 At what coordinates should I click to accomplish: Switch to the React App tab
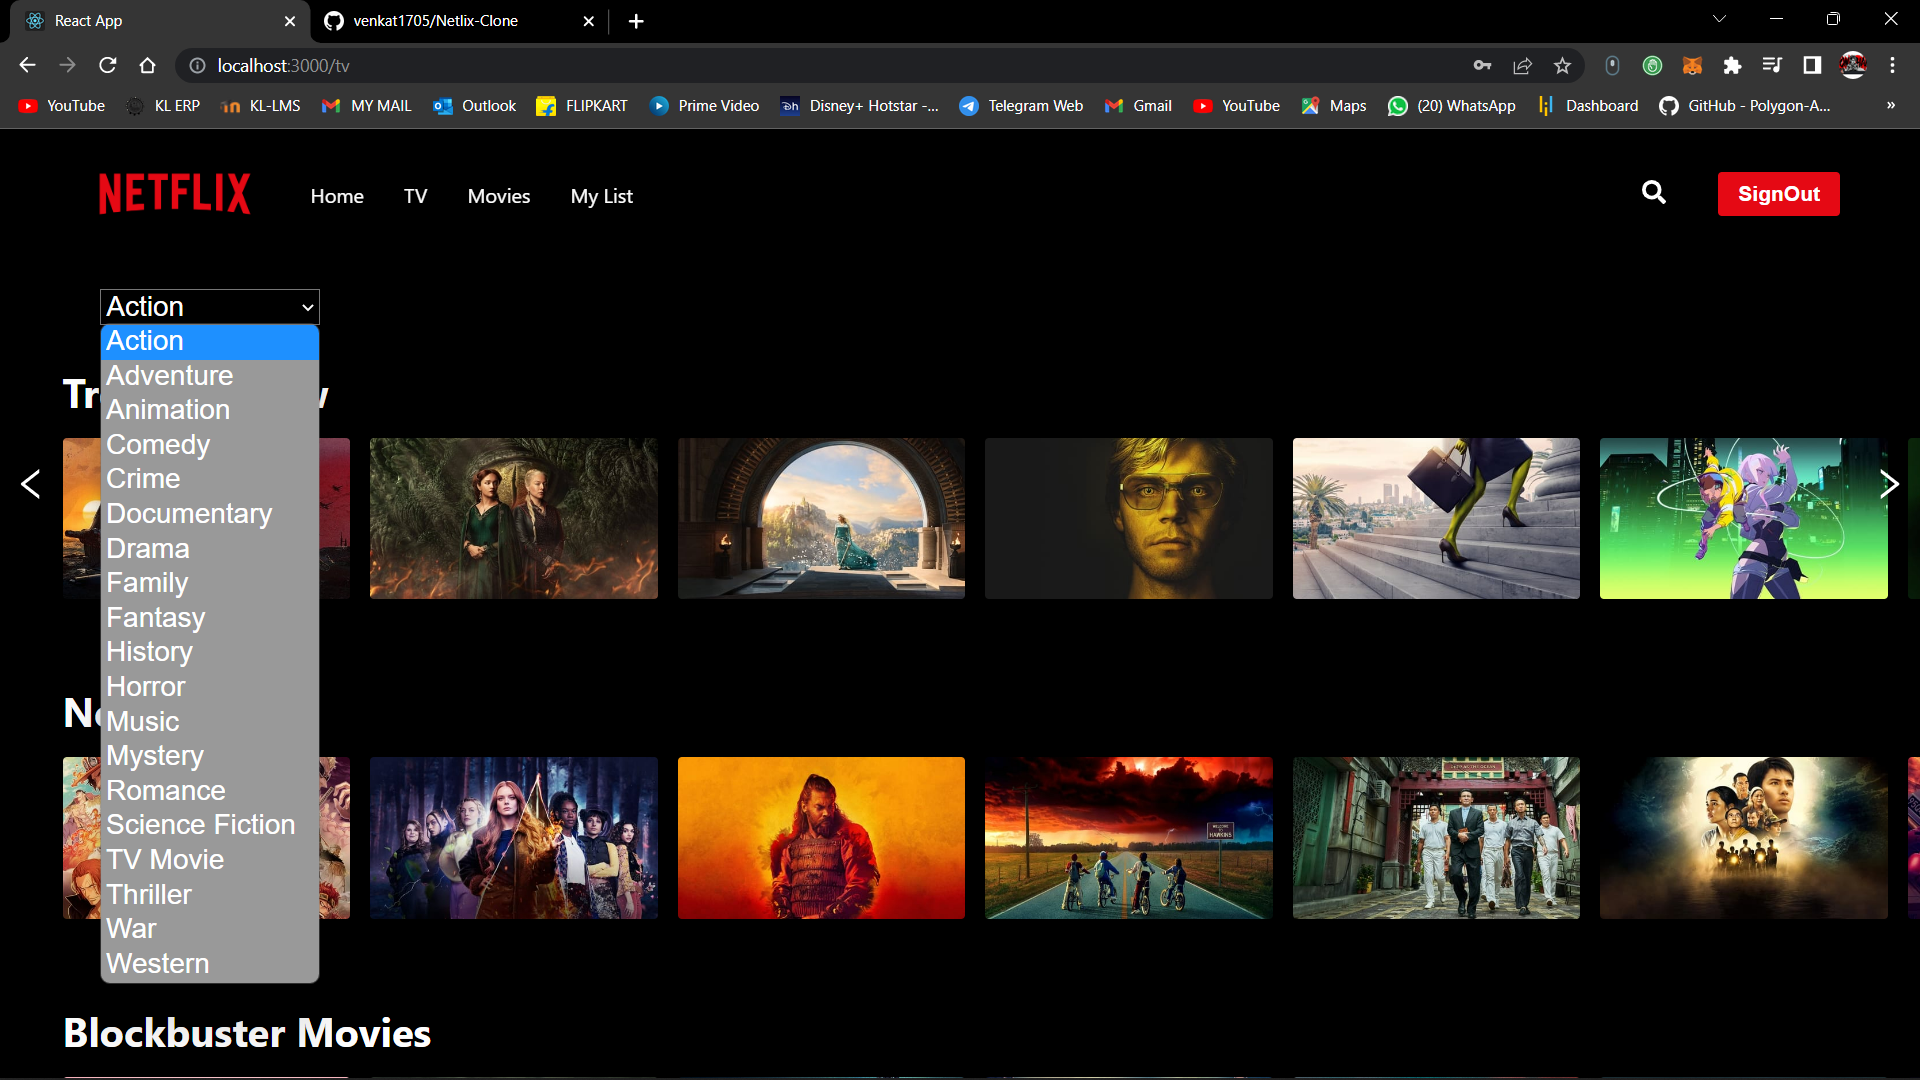click(160, 21)
